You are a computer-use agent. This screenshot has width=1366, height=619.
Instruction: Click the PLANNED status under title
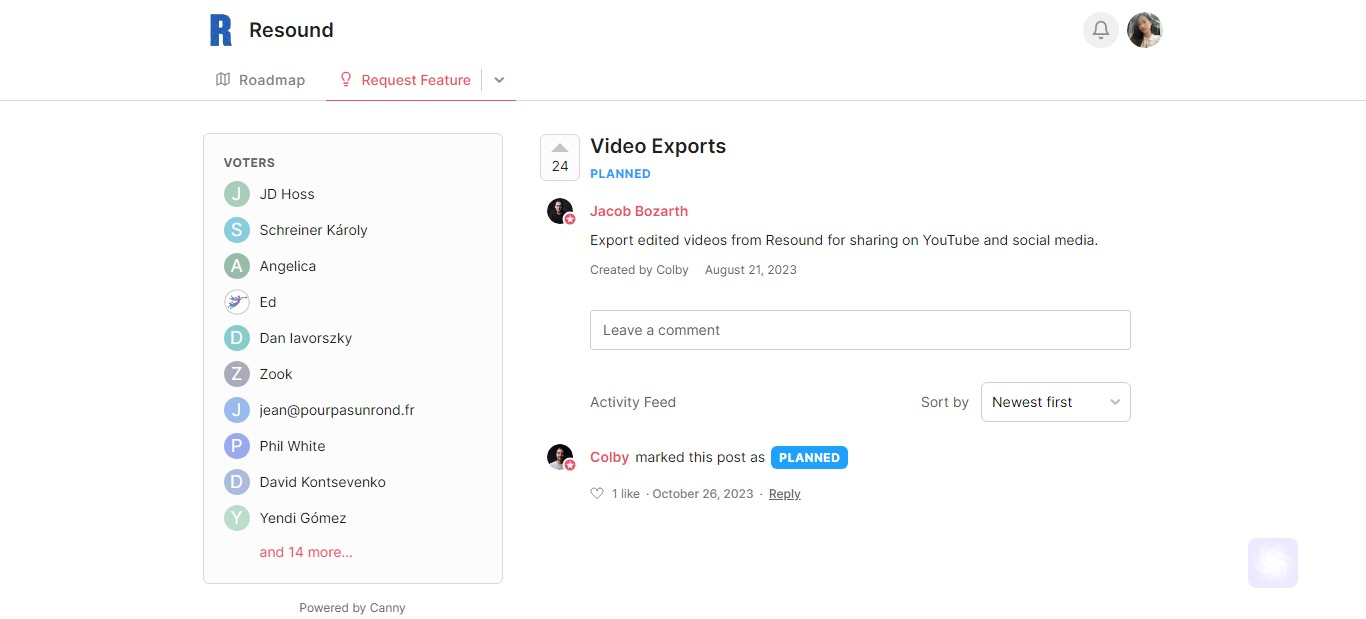click(620, 174)
